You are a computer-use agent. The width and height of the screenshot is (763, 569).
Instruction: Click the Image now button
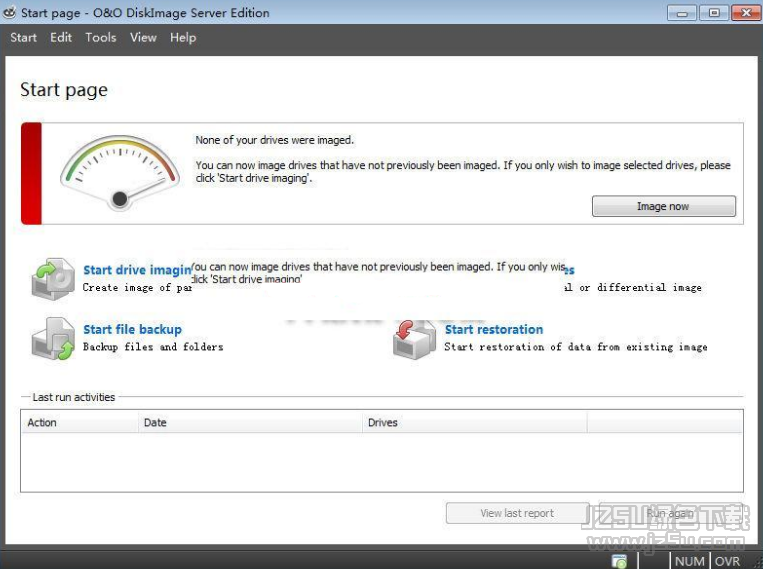(664, 206)
